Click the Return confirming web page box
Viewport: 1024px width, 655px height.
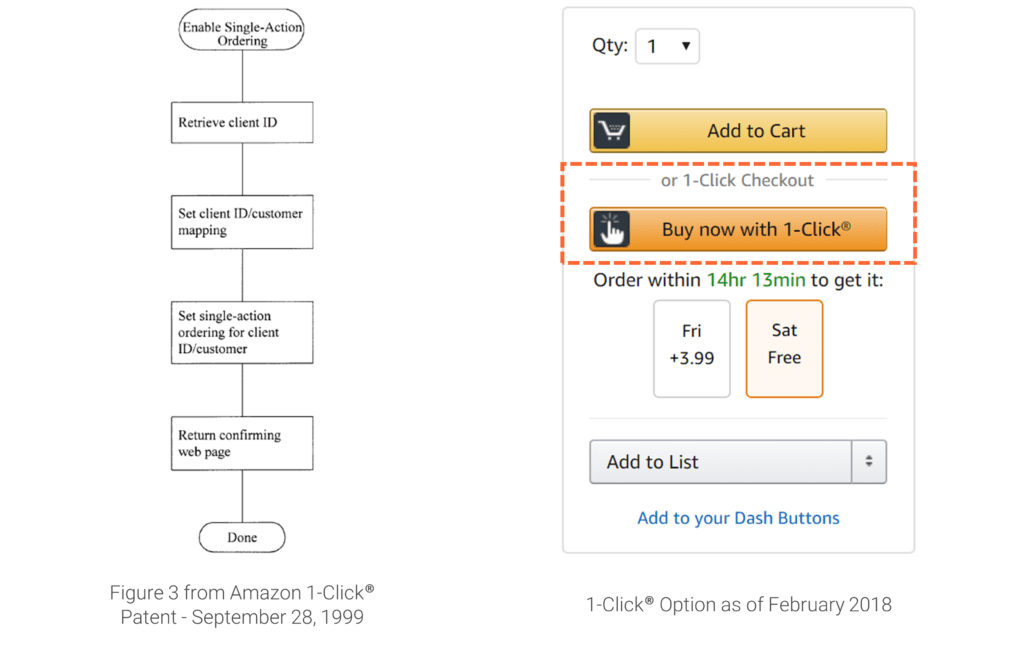coord(242,443)
